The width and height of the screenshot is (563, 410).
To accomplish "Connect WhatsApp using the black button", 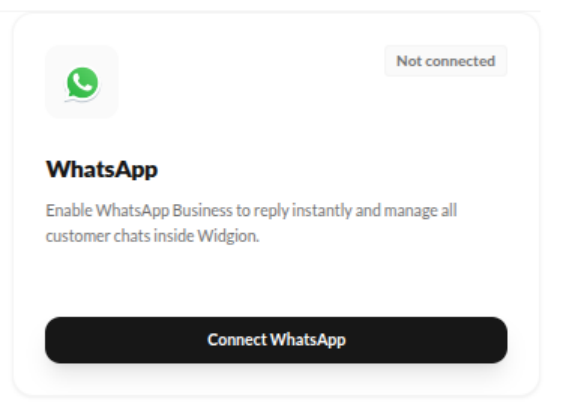I will [276, 340].
